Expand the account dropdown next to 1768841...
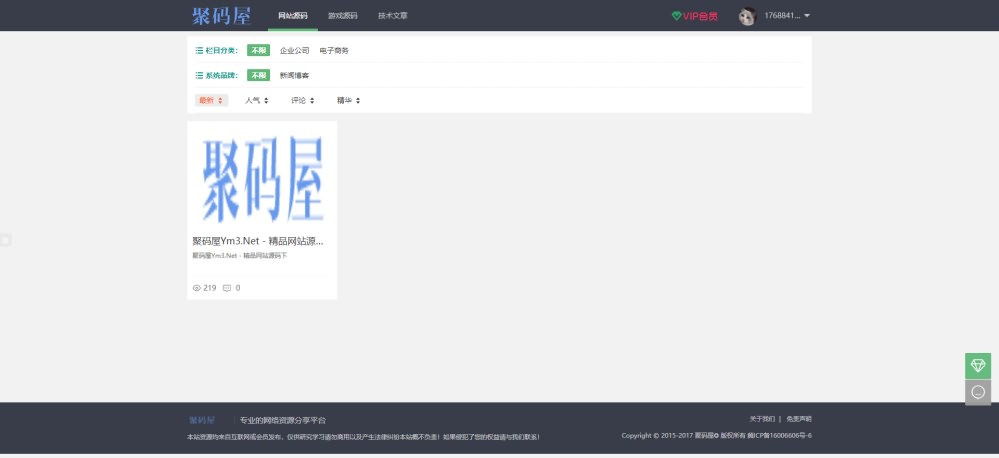The height and width of the screenshot is (458, 999). [807, 16]
